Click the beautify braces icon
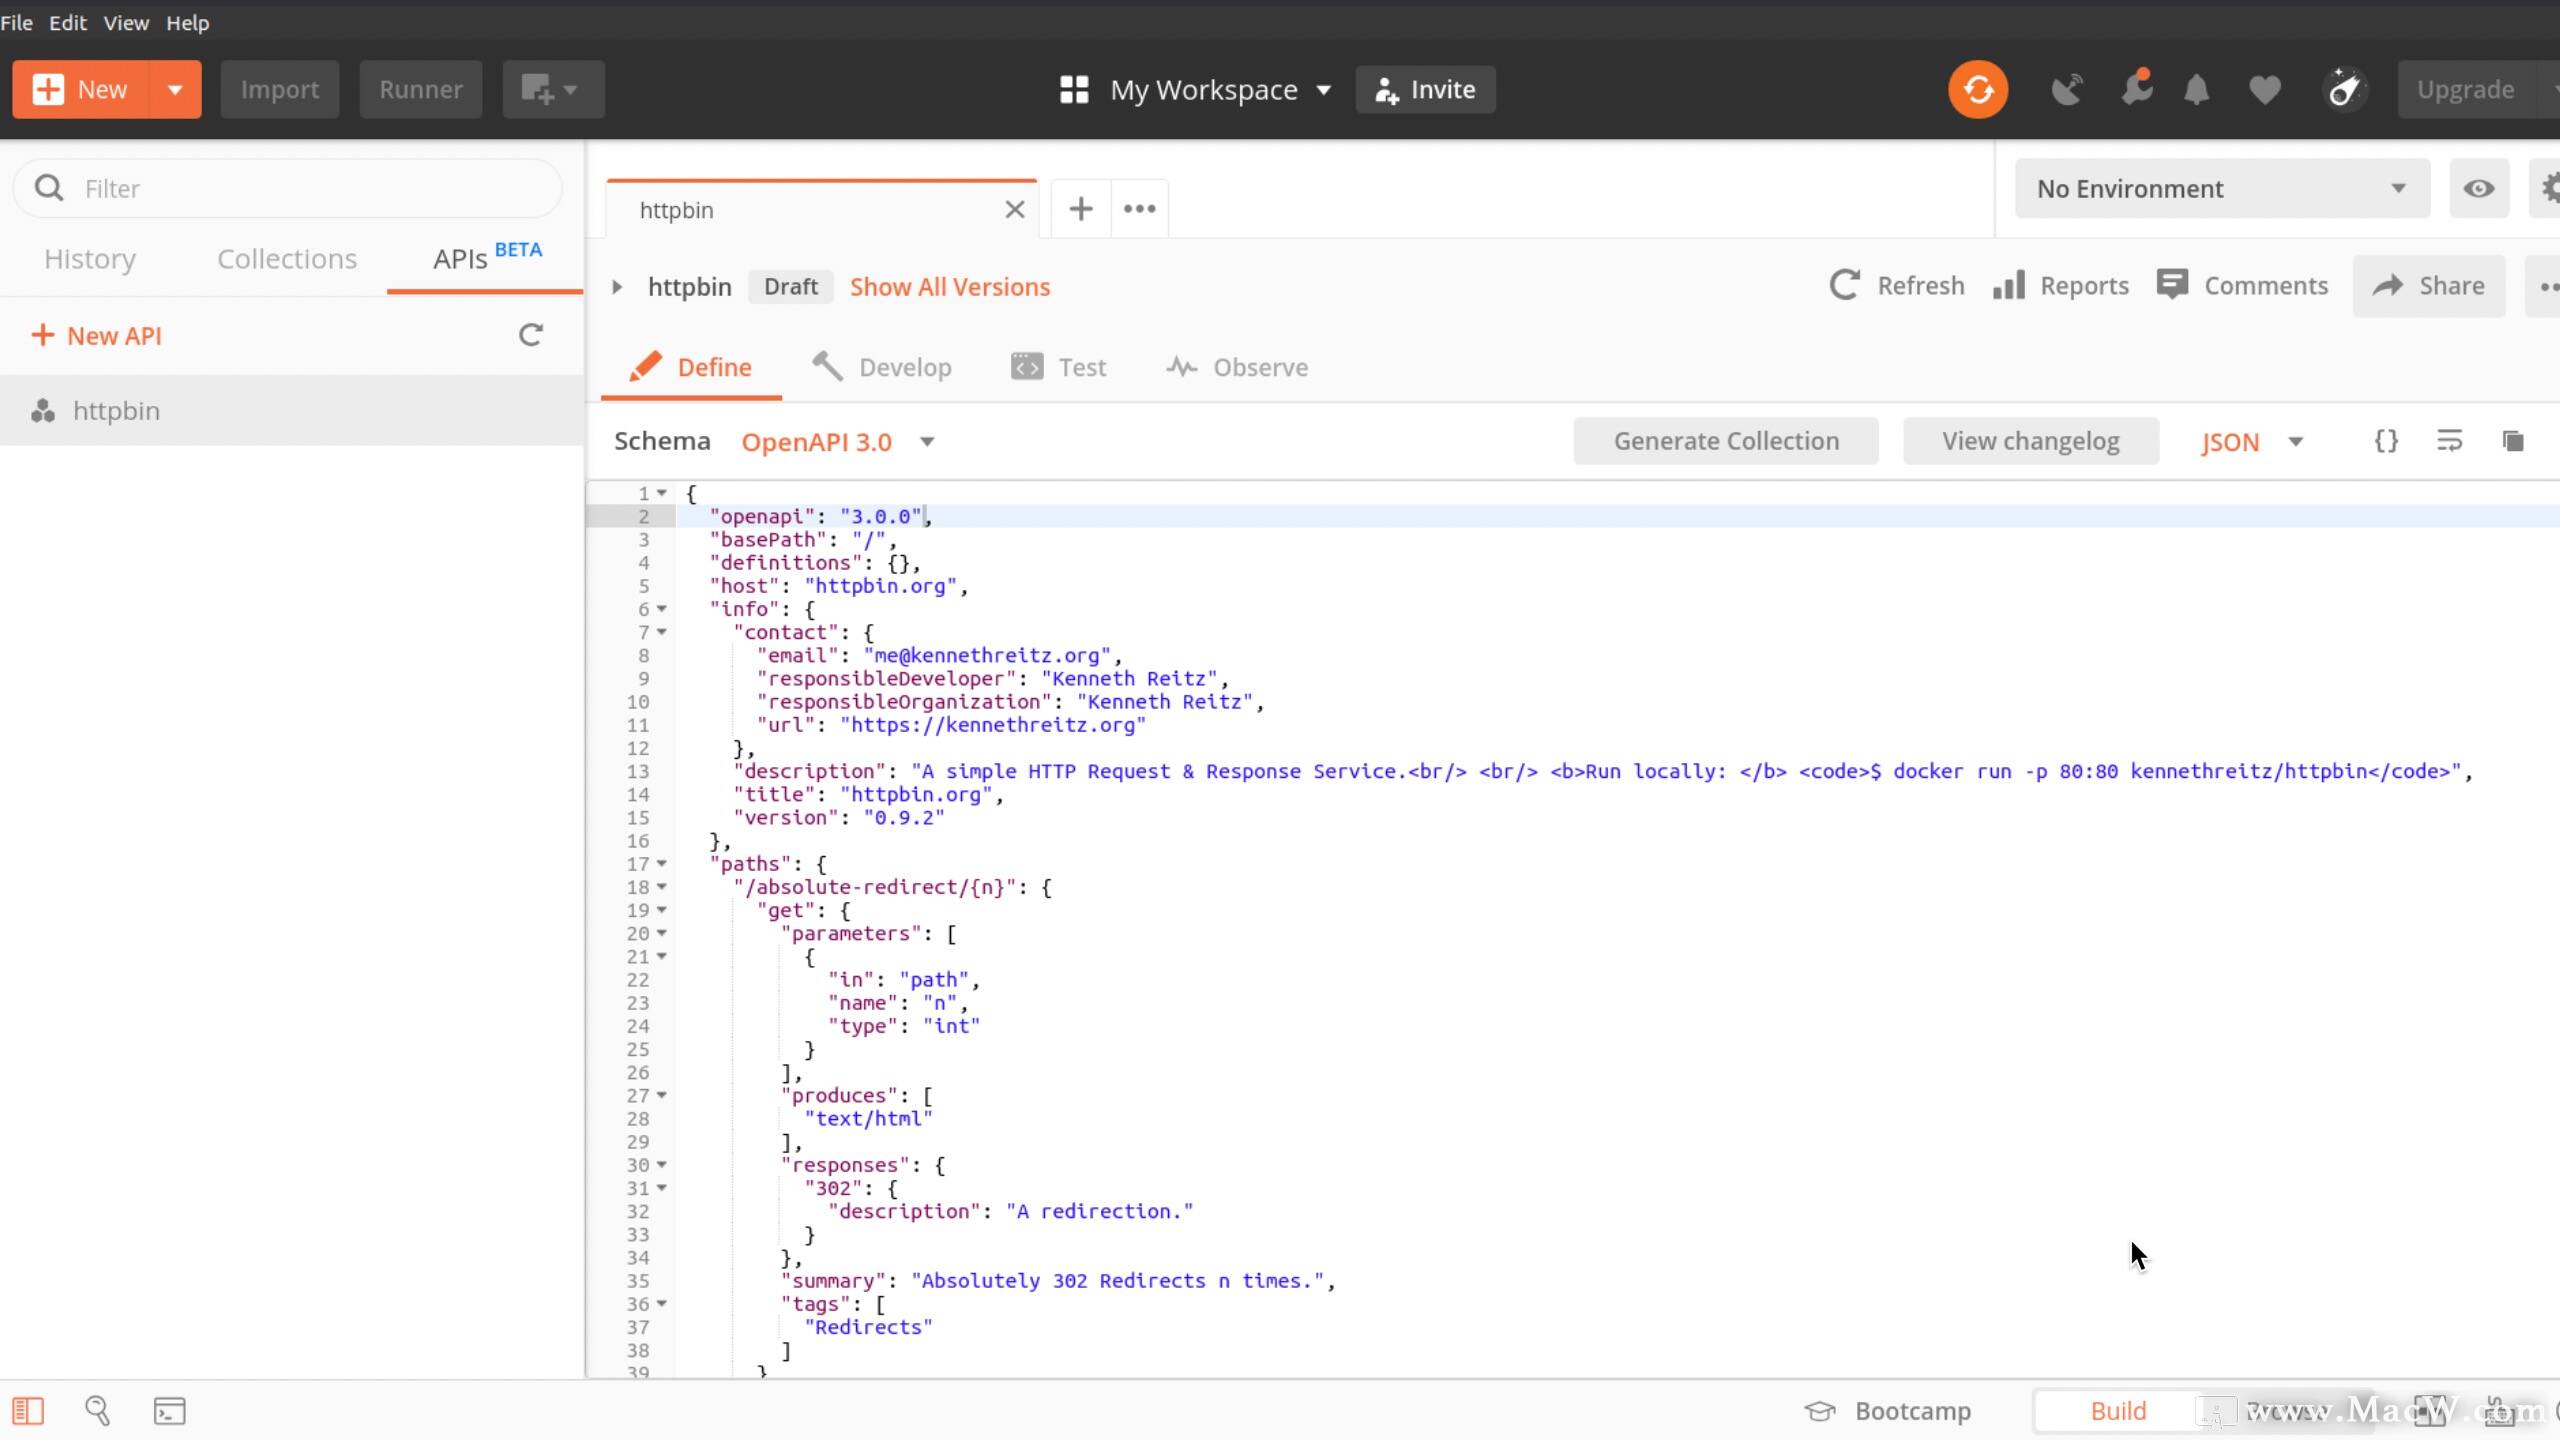The height and width of the screenshot is (1440, 2560). pos(2386,441)
